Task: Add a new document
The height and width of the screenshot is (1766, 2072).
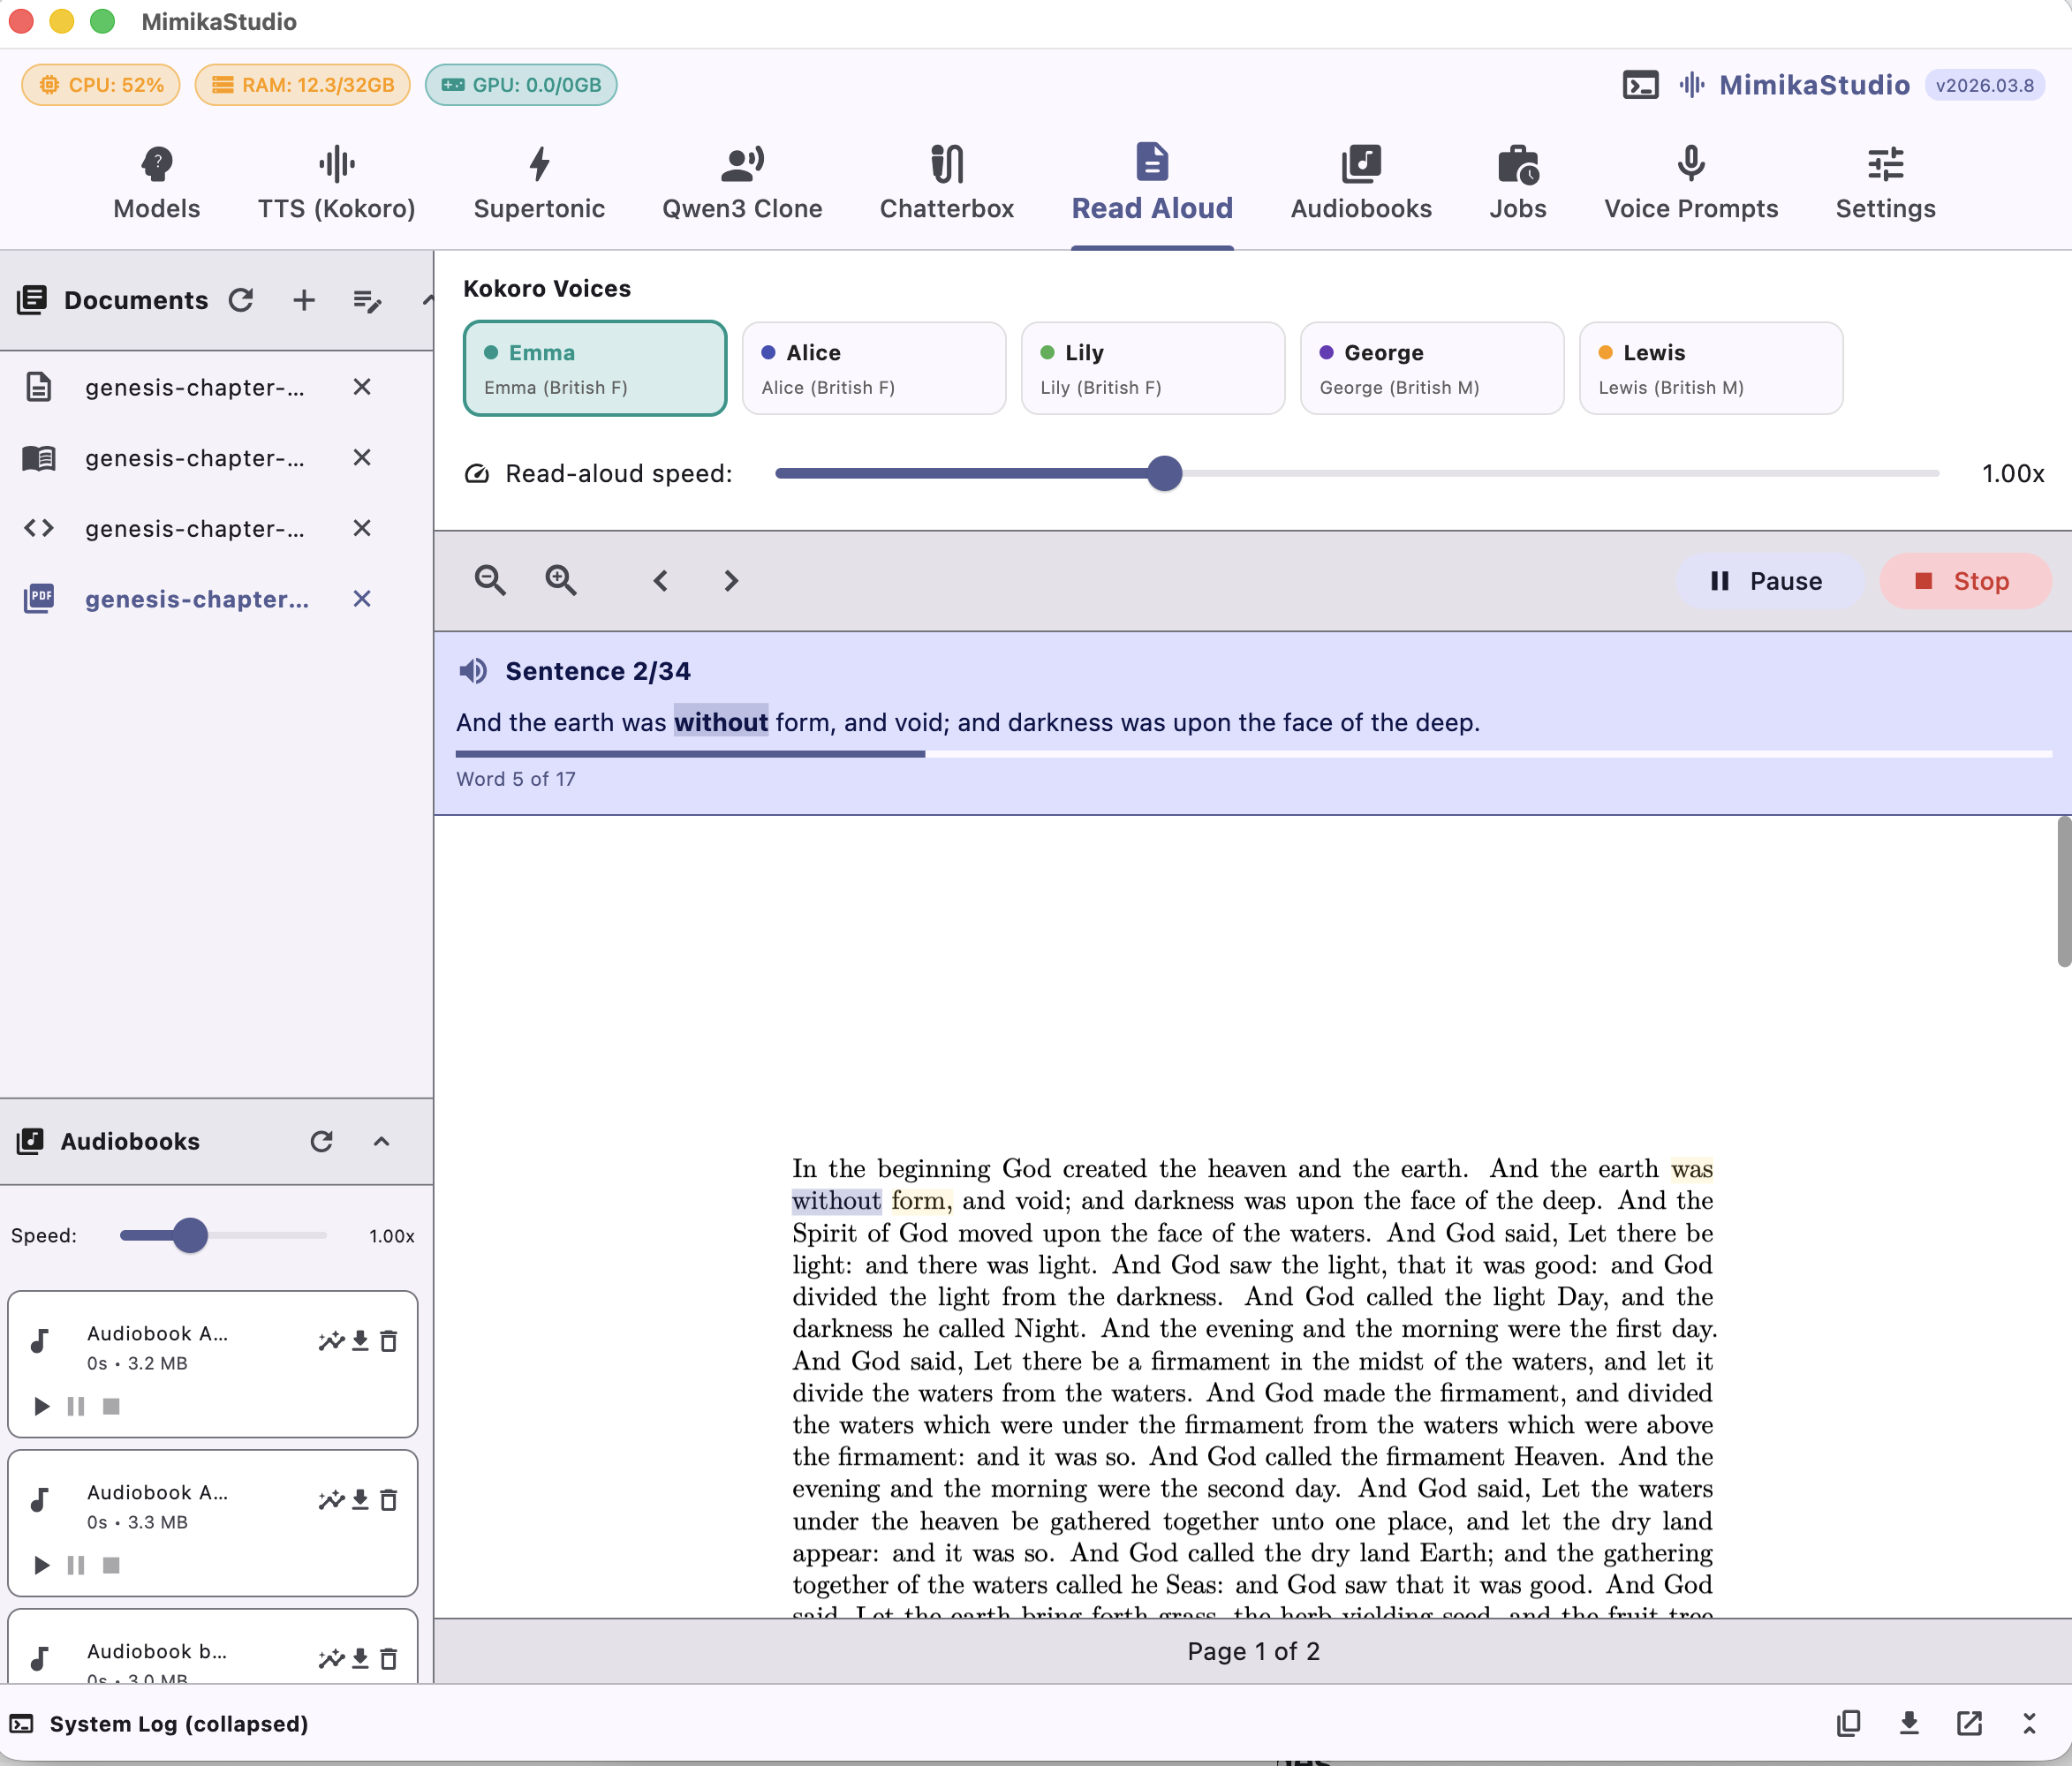Action: click(303, 300)
